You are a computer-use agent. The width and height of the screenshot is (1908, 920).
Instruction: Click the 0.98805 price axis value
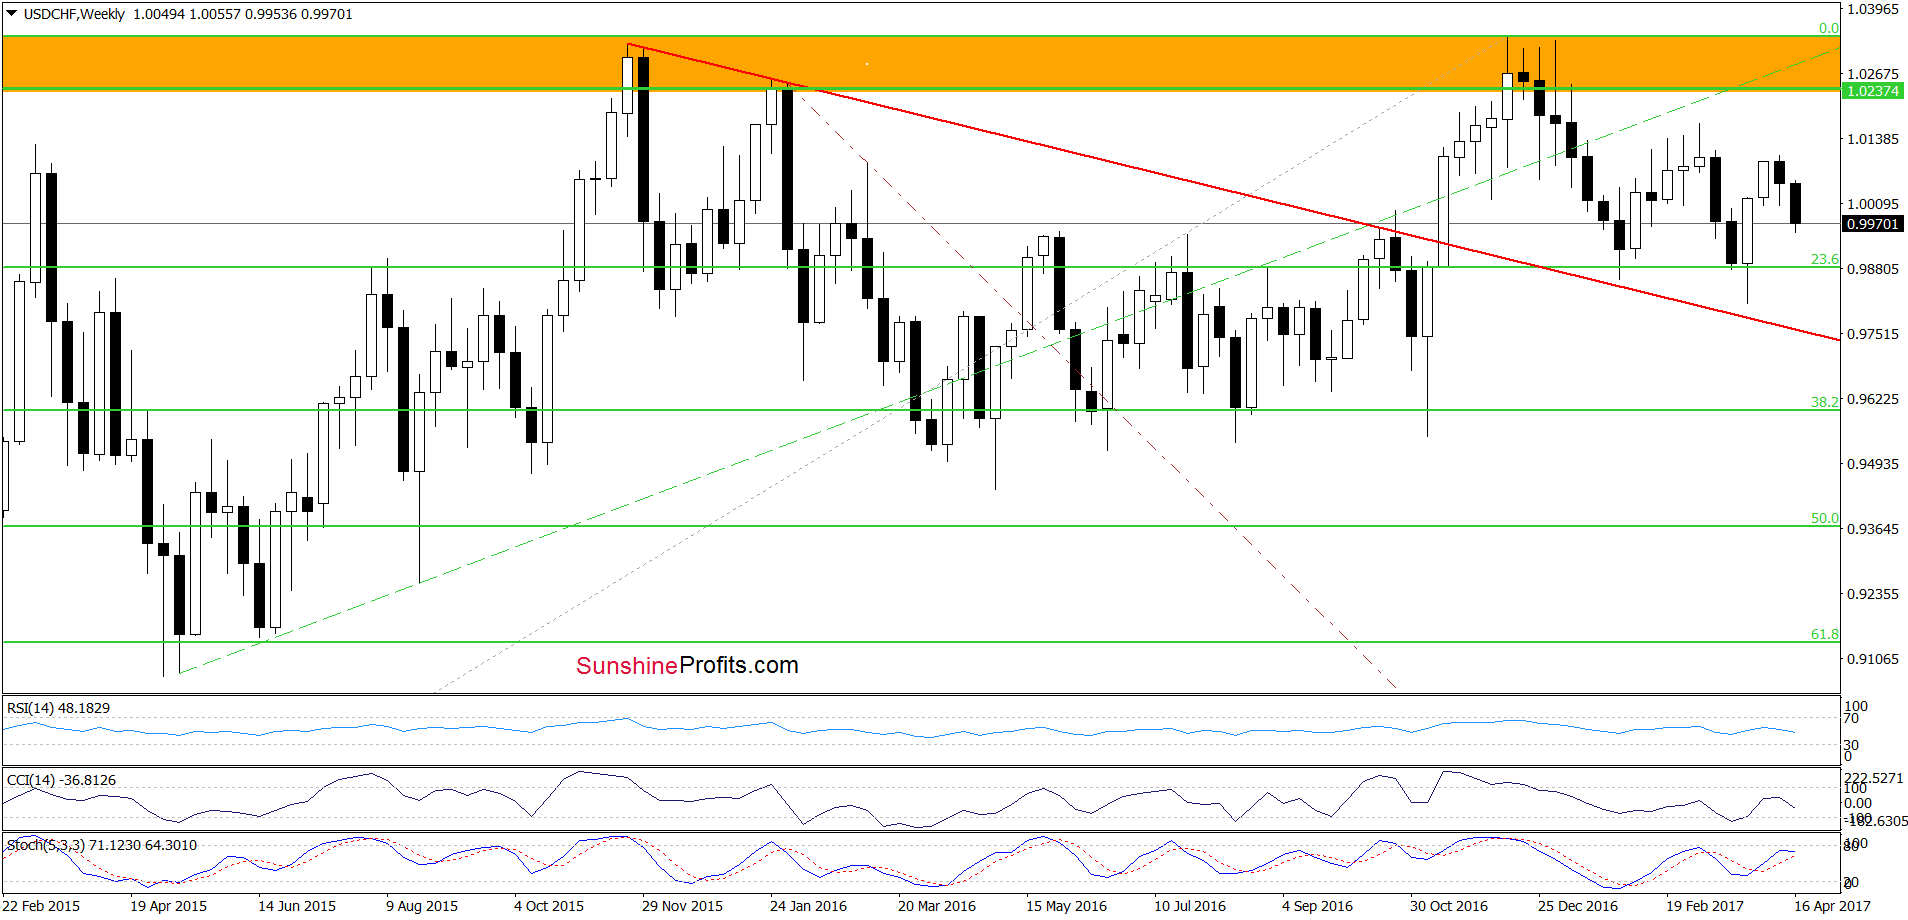1872,269
